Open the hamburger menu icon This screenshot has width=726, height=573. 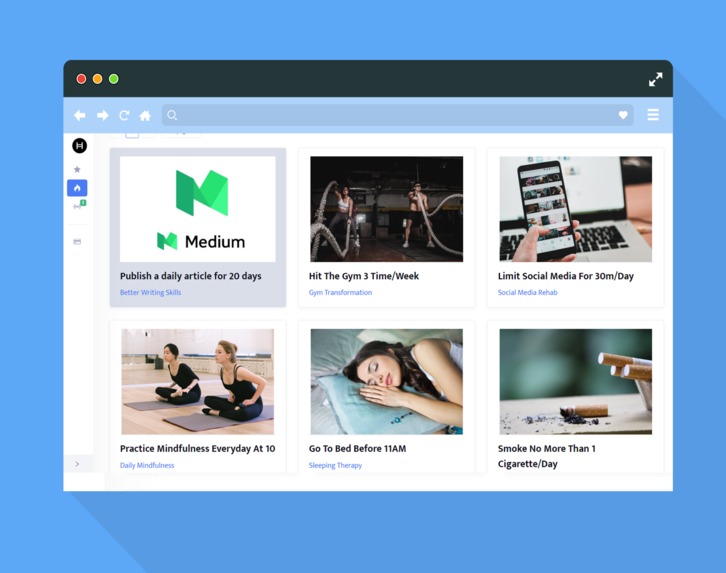tap(653, 114)
